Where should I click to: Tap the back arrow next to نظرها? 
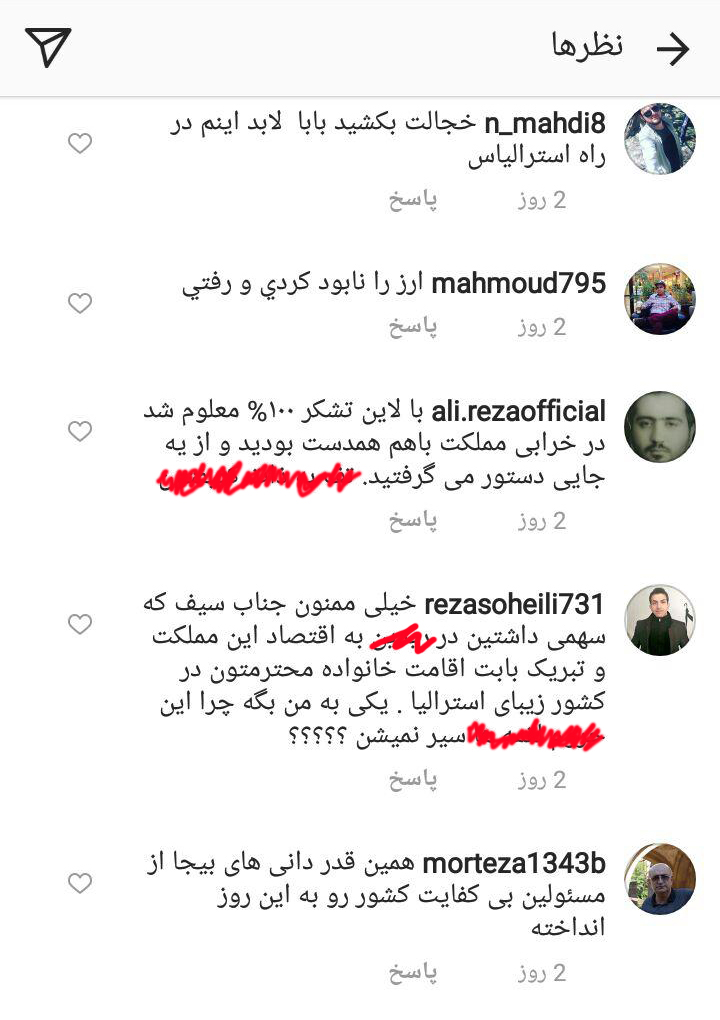(673, 48)
